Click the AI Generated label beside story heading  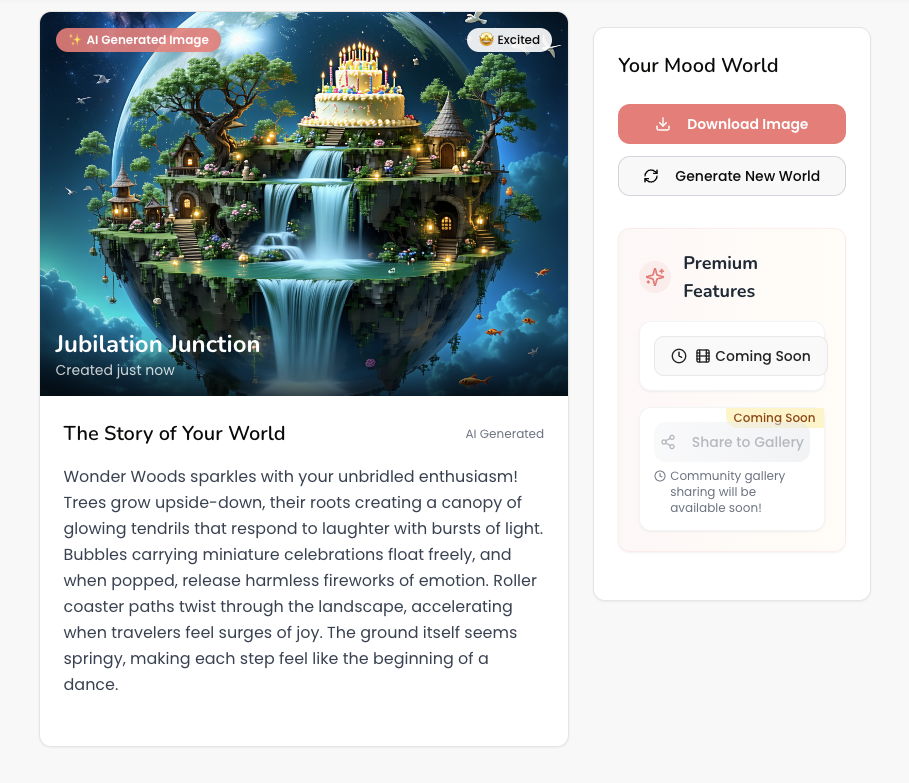pyautogui.click(x=504, y=434)
